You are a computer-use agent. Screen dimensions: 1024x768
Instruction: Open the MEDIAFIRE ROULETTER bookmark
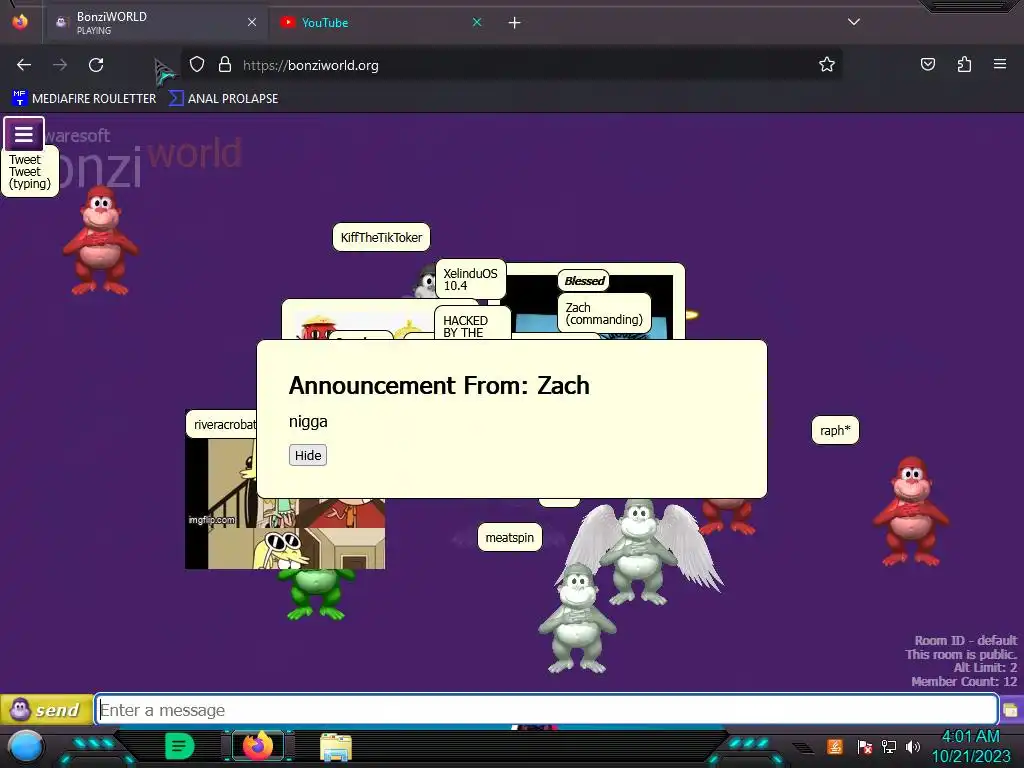[x=84, y=99]
